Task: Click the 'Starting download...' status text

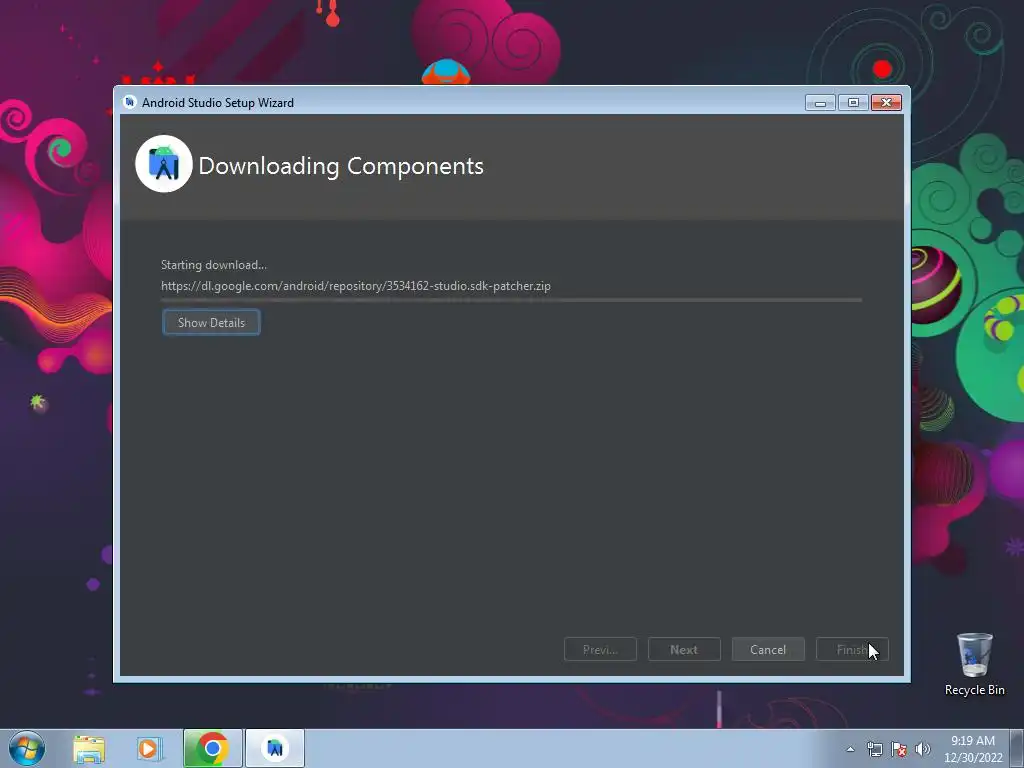Action: pyautogui.click(x=214, y=265)
